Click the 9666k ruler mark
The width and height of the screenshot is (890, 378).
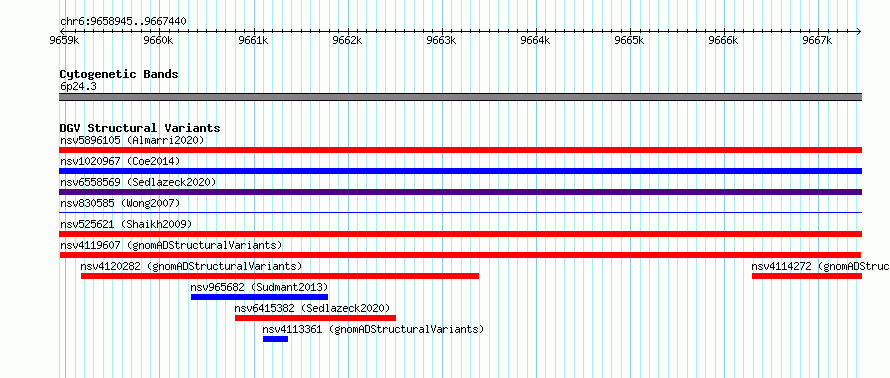pyautogui.click(x=724, y=41)
